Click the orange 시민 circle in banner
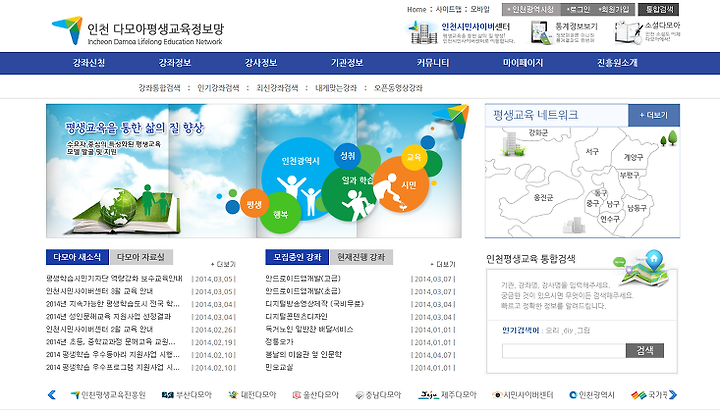Screen dimensions: 720x410 [402, 185]
